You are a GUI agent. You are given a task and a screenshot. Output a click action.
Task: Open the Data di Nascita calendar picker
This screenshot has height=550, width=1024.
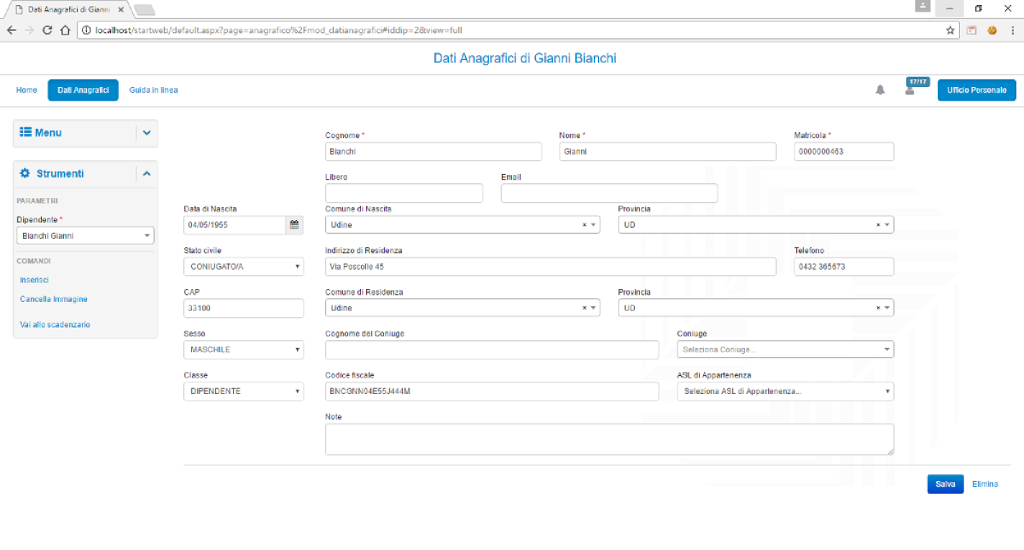(x=294, y=225)
